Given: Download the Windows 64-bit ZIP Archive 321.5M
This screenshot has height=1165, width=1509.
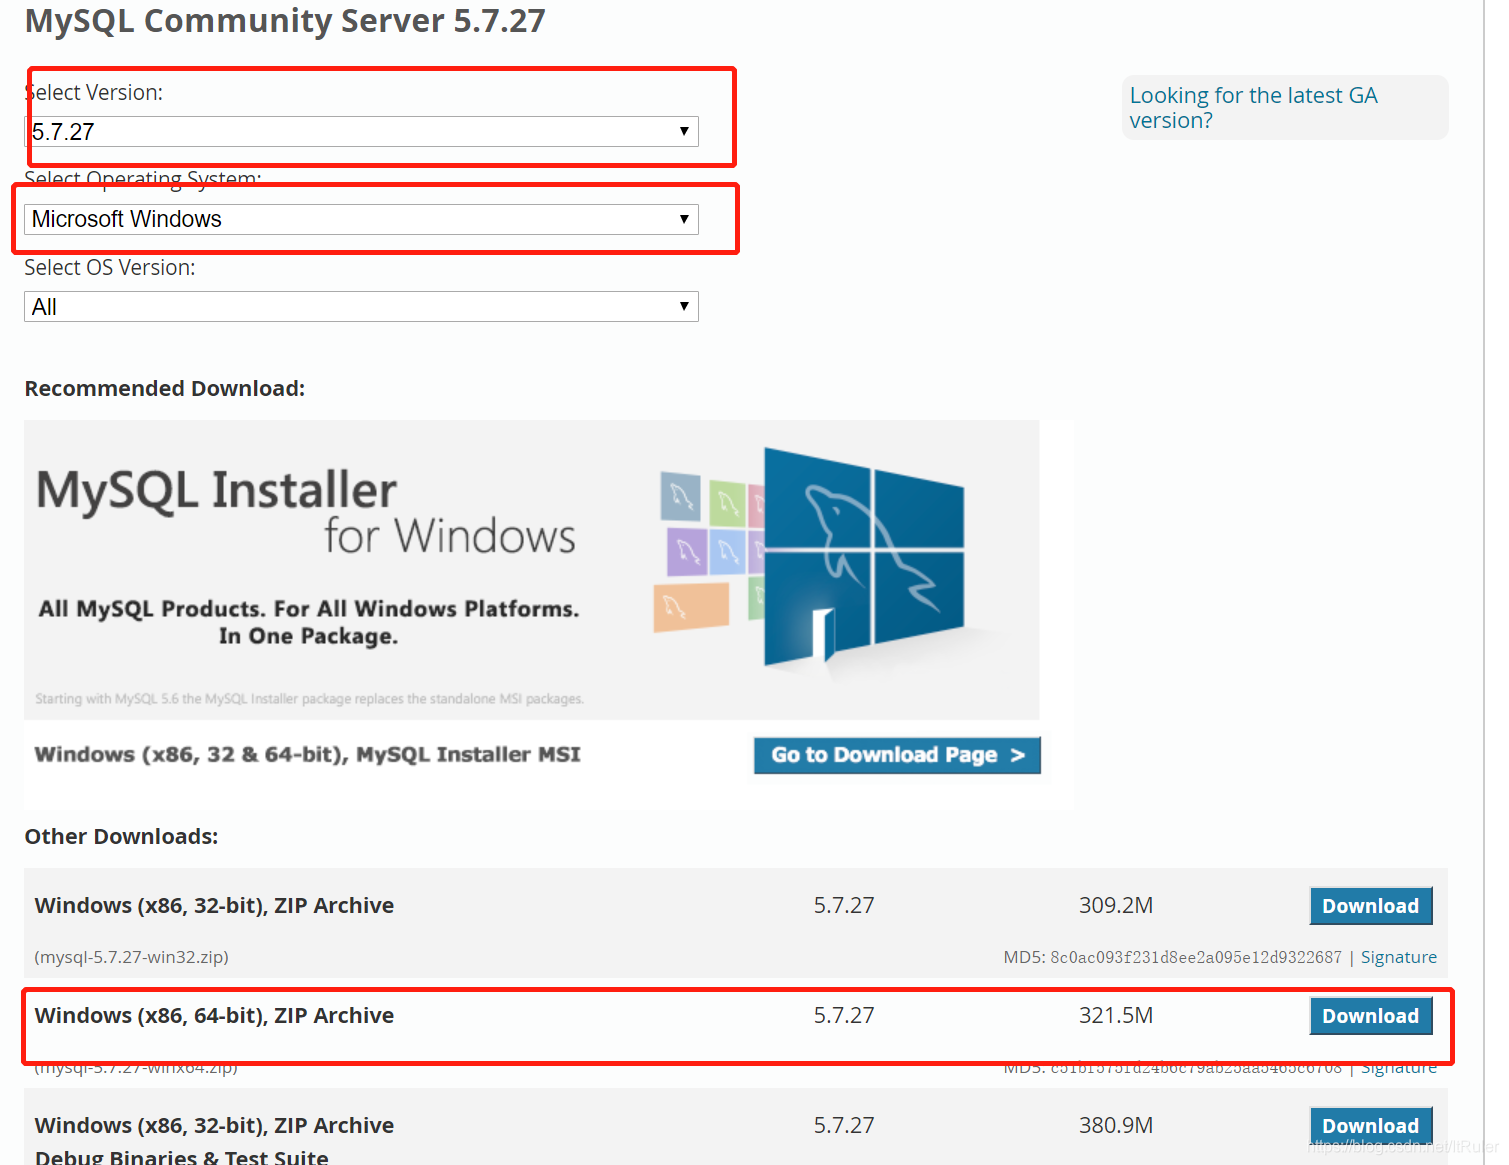Looking at the screenshot, I should 1370,1016.
